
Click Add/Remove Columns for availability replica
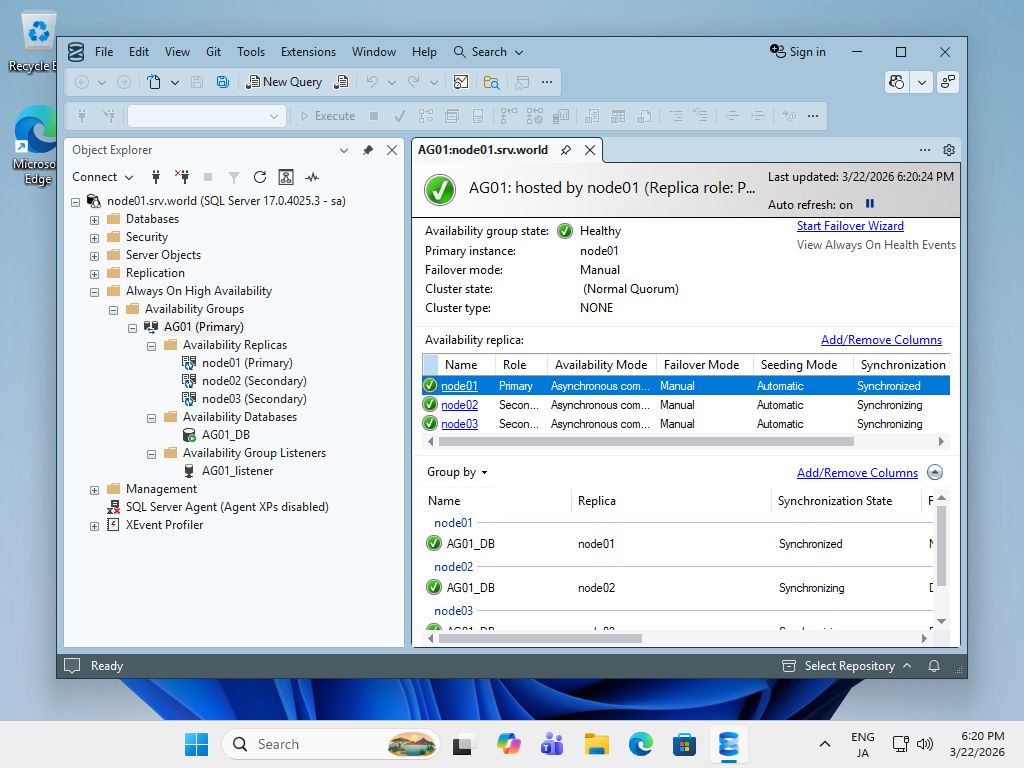click(x=881, y=340)
